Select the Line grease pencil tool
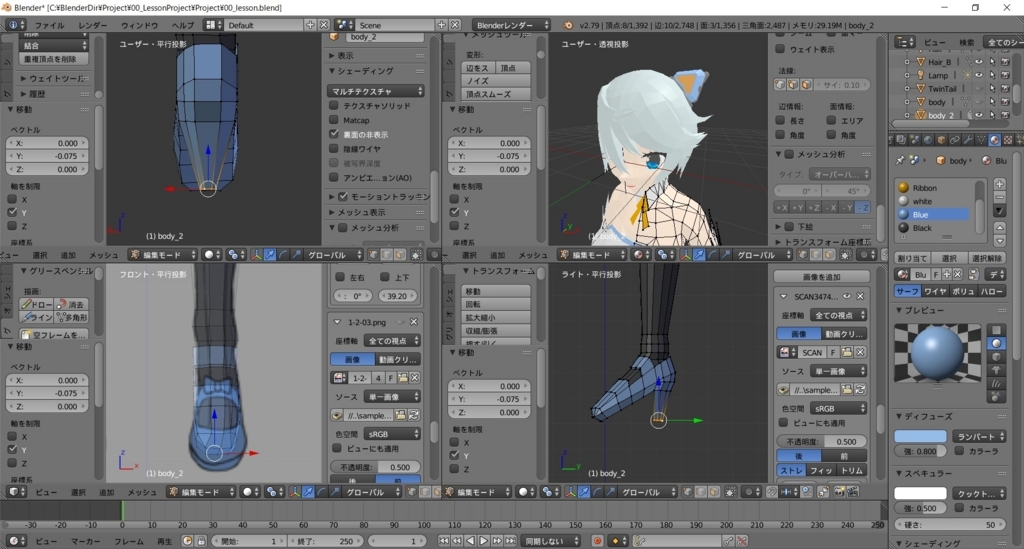 [x=37, y=317]
